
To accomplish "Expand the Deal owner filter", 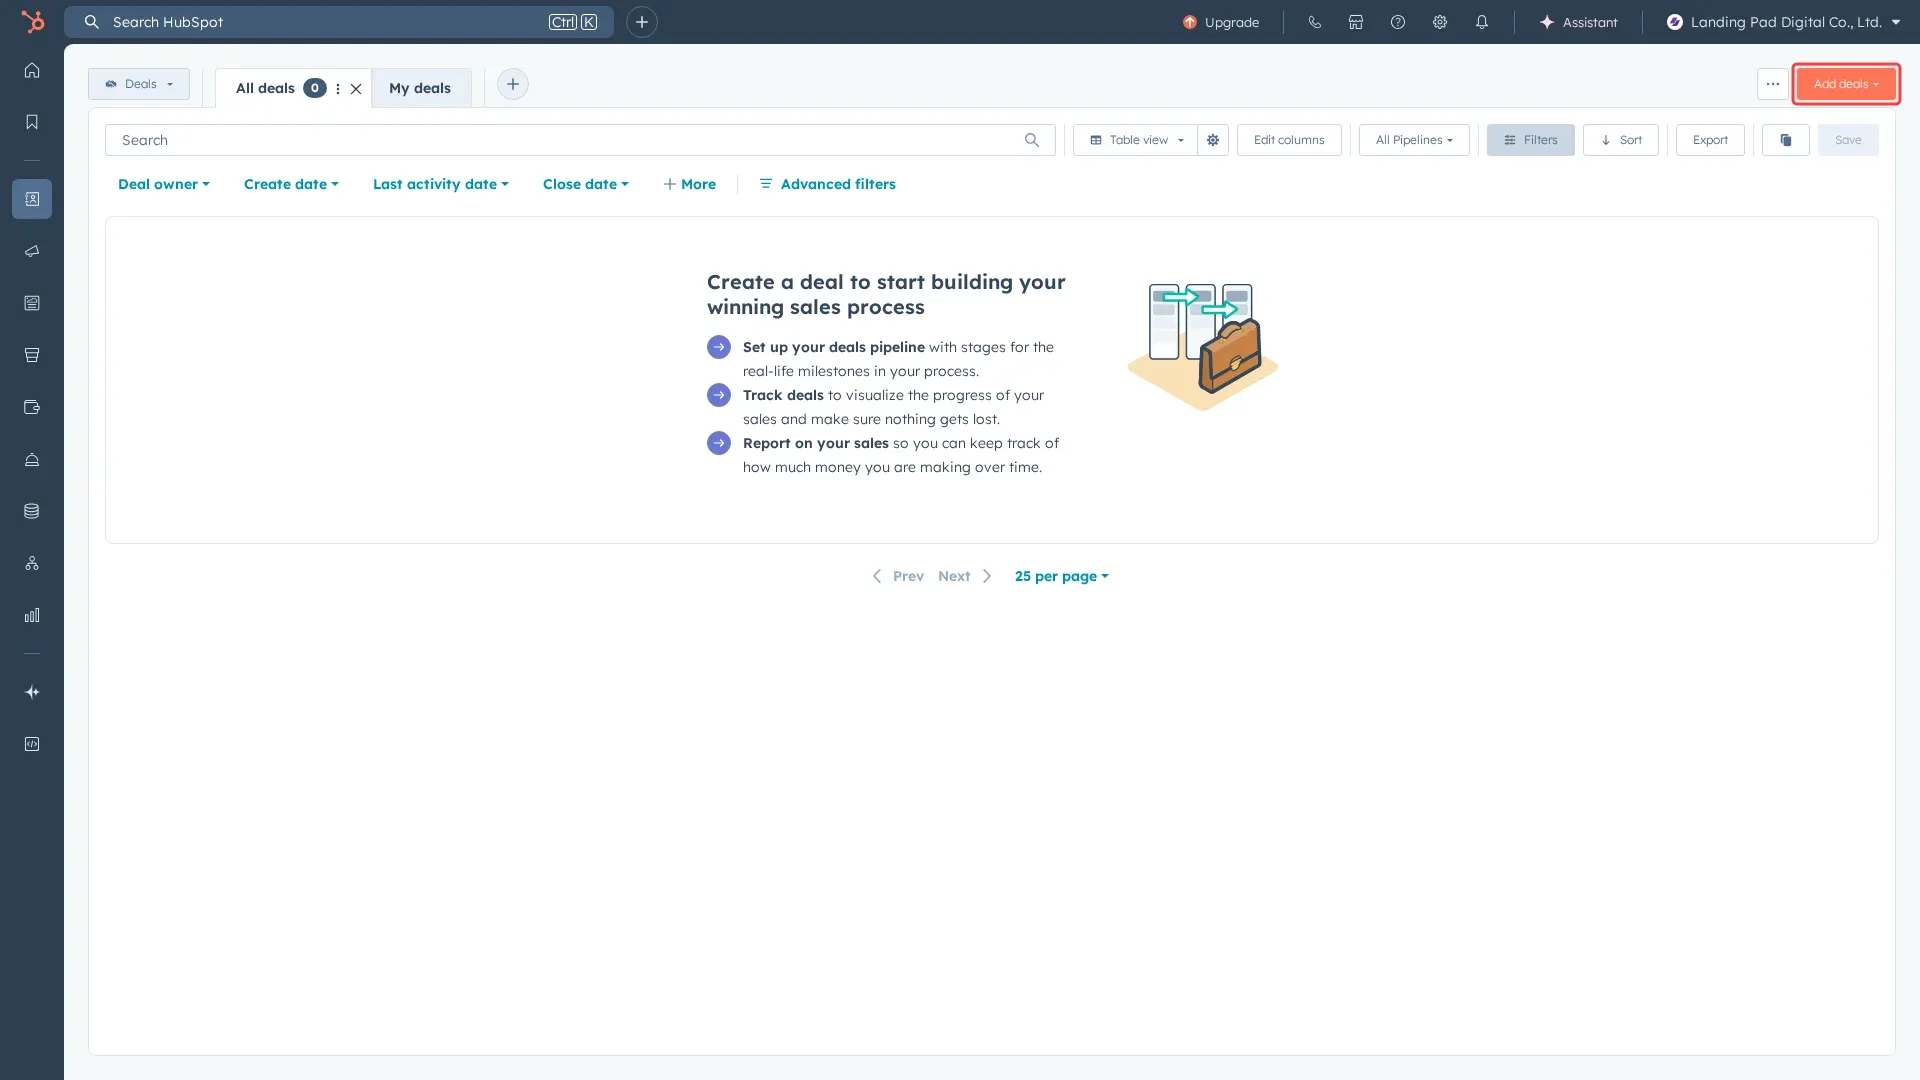I will pyautogui.click(x=163, y=184).
